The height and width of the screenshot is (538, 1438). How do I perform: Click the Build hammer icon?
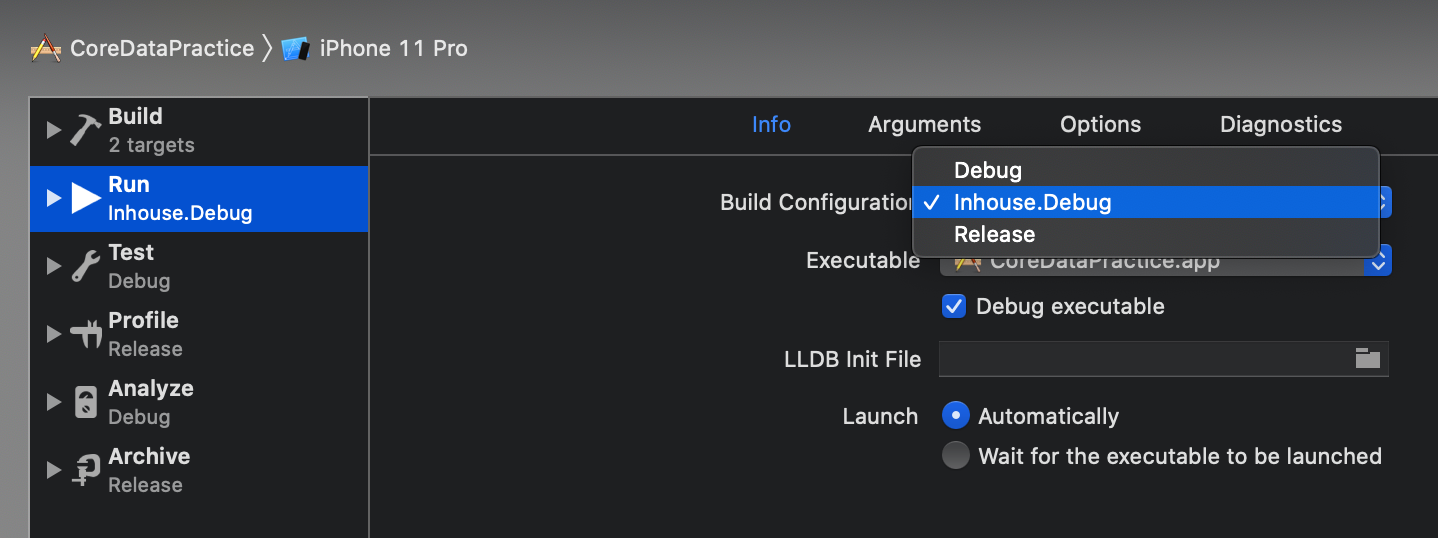(x=85, y=130)
